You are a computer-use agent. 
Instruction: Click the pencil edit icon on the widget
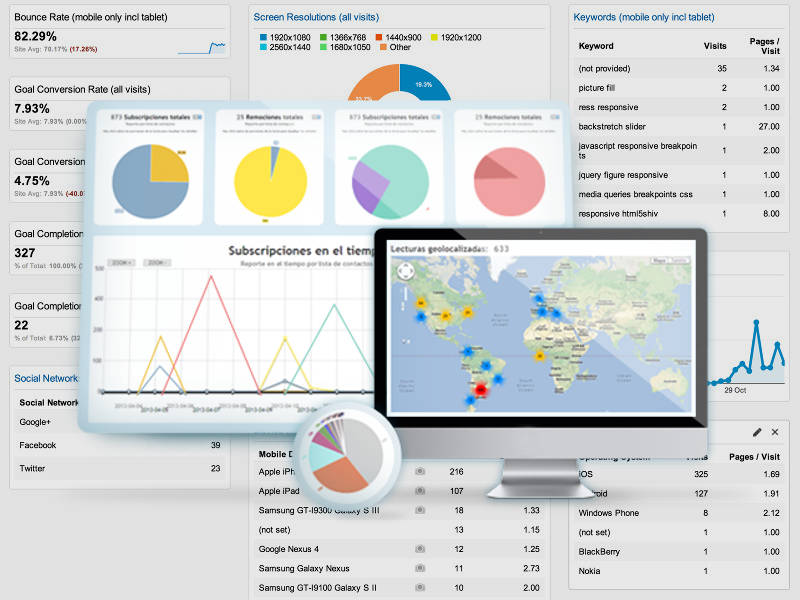(757, 433)
